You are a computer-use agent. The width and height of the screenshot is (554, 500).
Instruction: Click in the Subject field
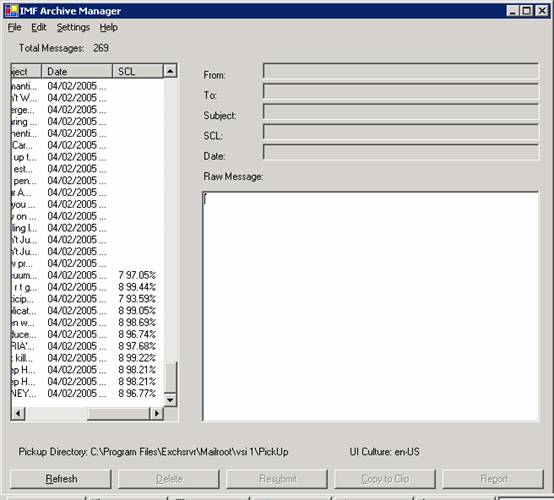point(401,111)
